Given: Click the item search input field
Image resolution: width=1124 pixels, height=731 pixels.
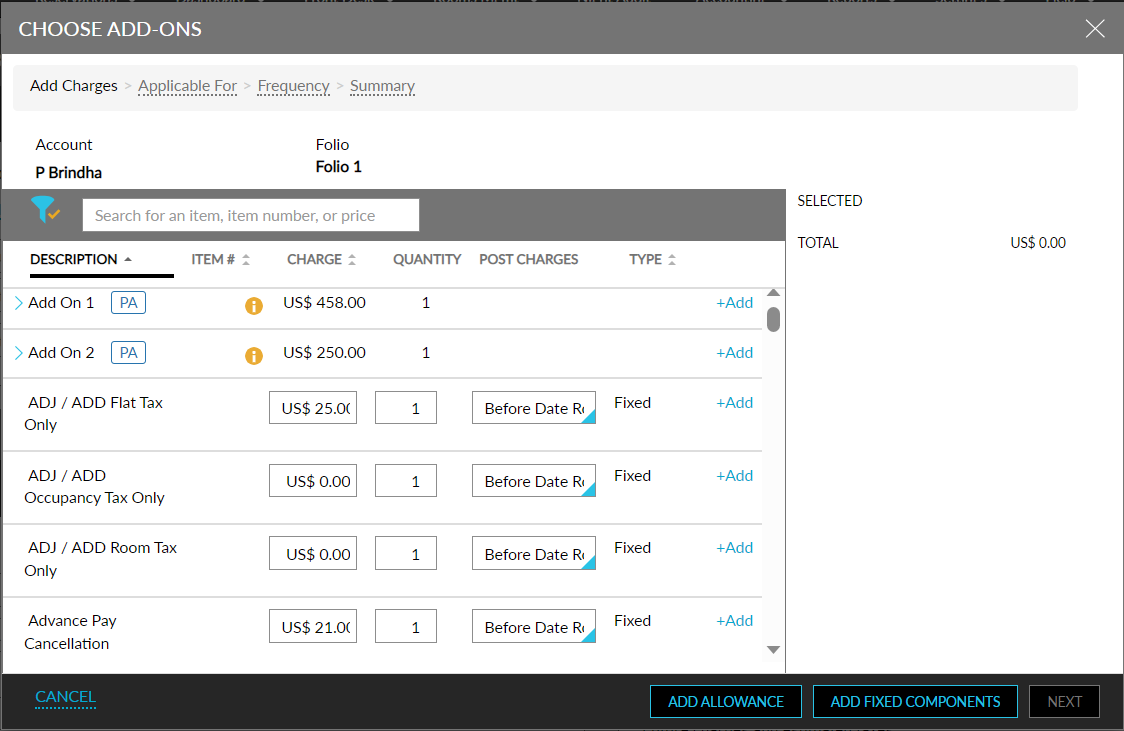Looking at the screenshot, I should tap(250, 214).
